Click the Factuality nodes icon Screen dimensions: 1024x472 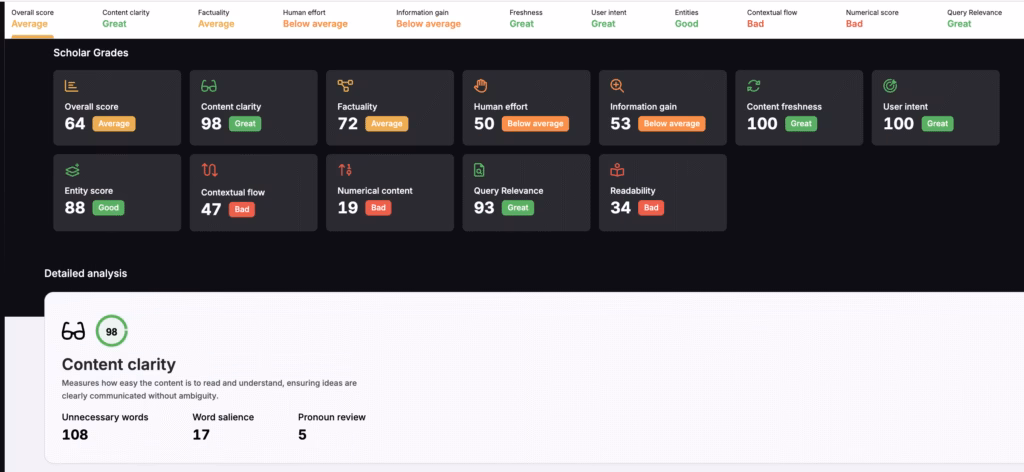345,86
